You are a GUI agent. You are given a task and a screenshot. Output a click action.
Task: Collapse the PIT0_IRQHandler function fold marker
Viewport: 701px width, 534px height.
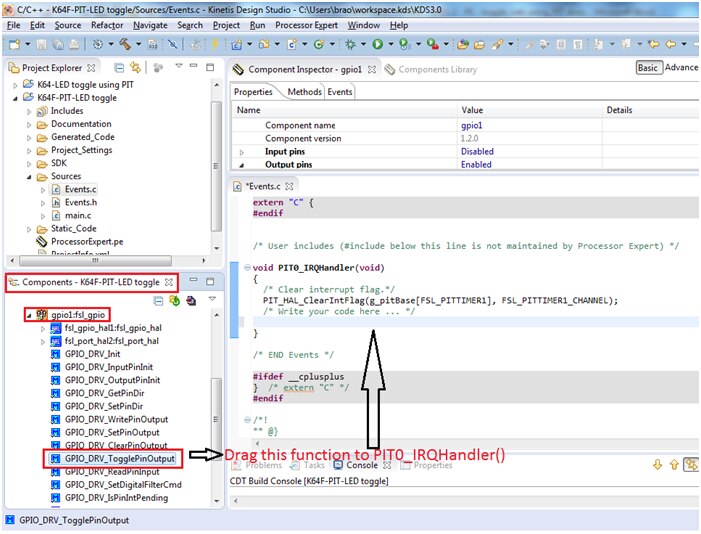click(x=247, y=268)
